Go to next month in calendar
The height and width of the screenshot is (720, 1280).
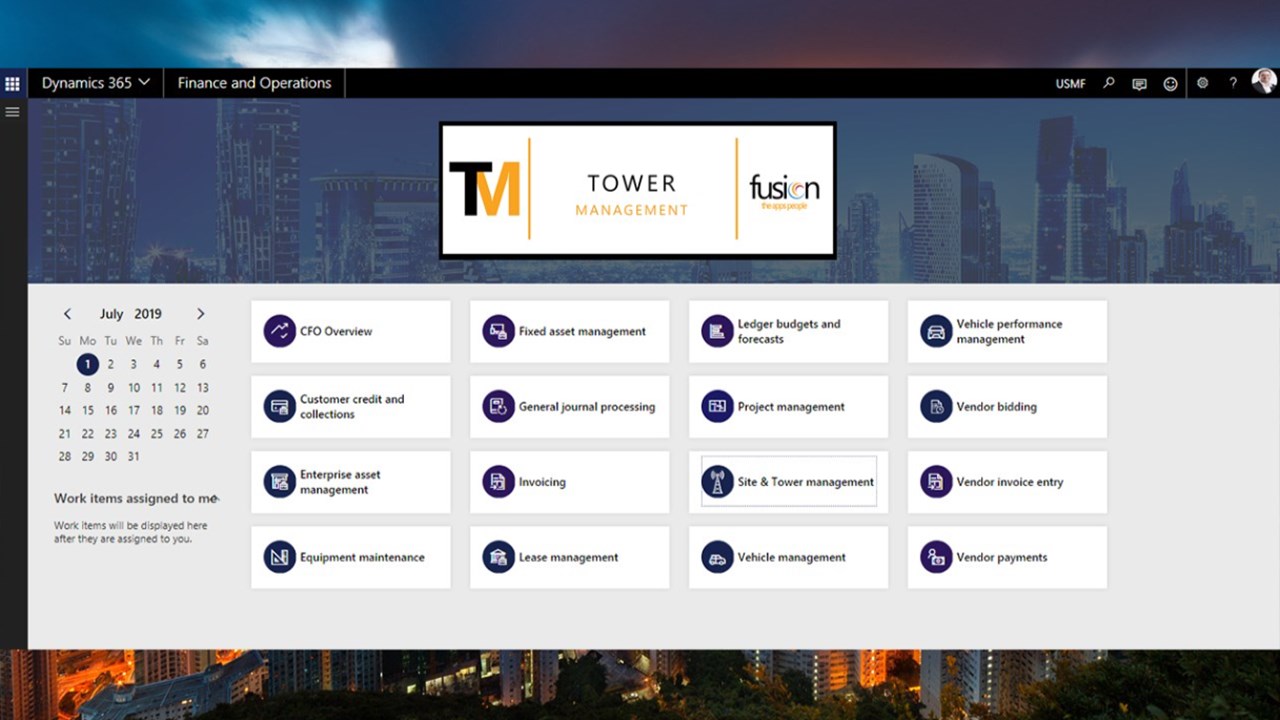(201, 314)
